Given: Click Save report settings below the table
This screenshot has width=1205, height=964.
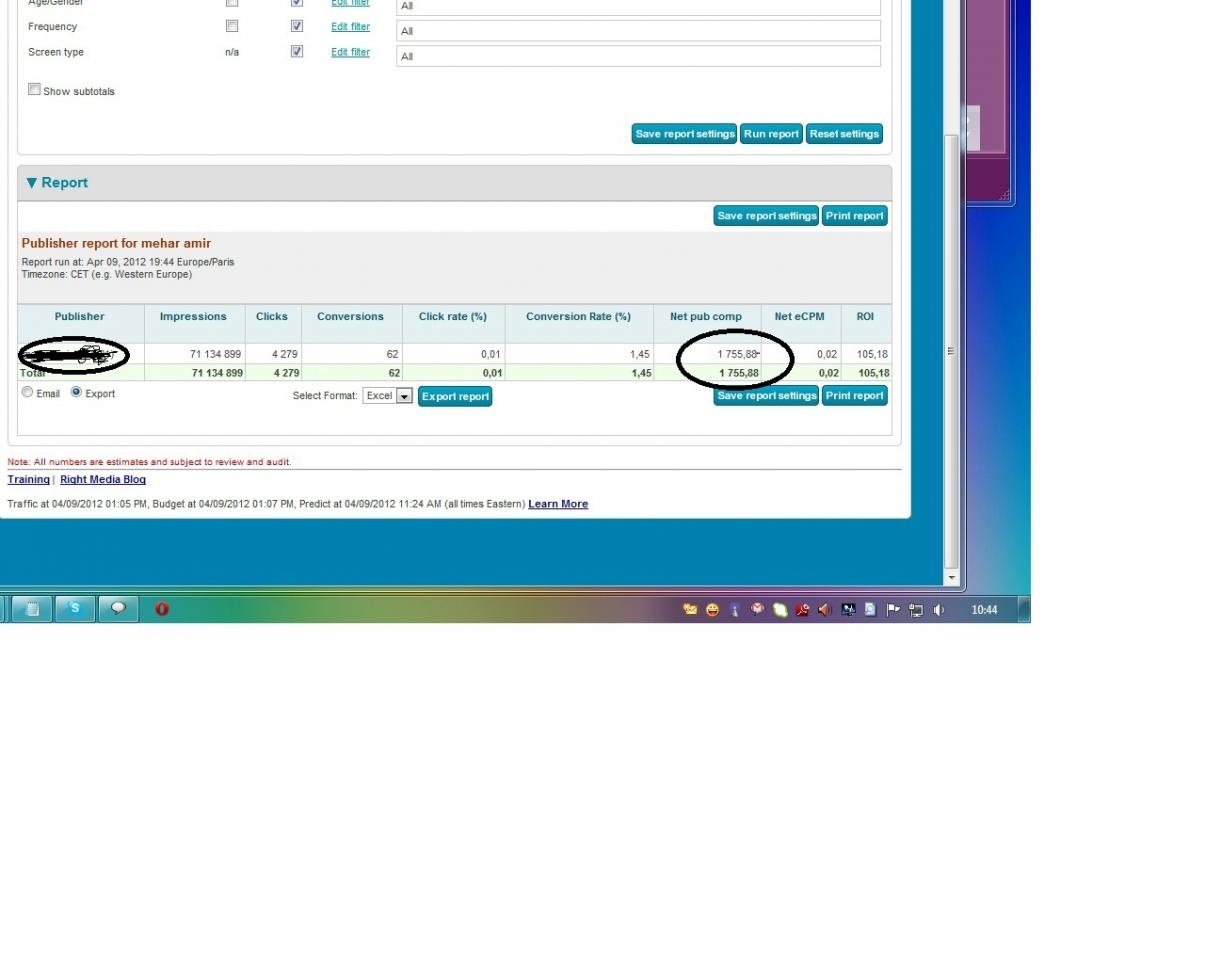Looking at the screenshot, I should [x=767, y=396].
